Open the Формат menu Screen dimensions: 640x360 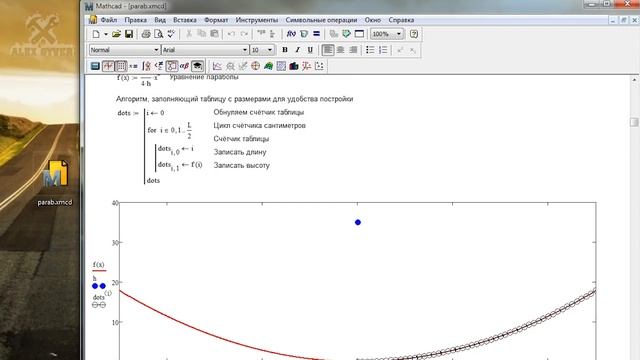point(216,20)
